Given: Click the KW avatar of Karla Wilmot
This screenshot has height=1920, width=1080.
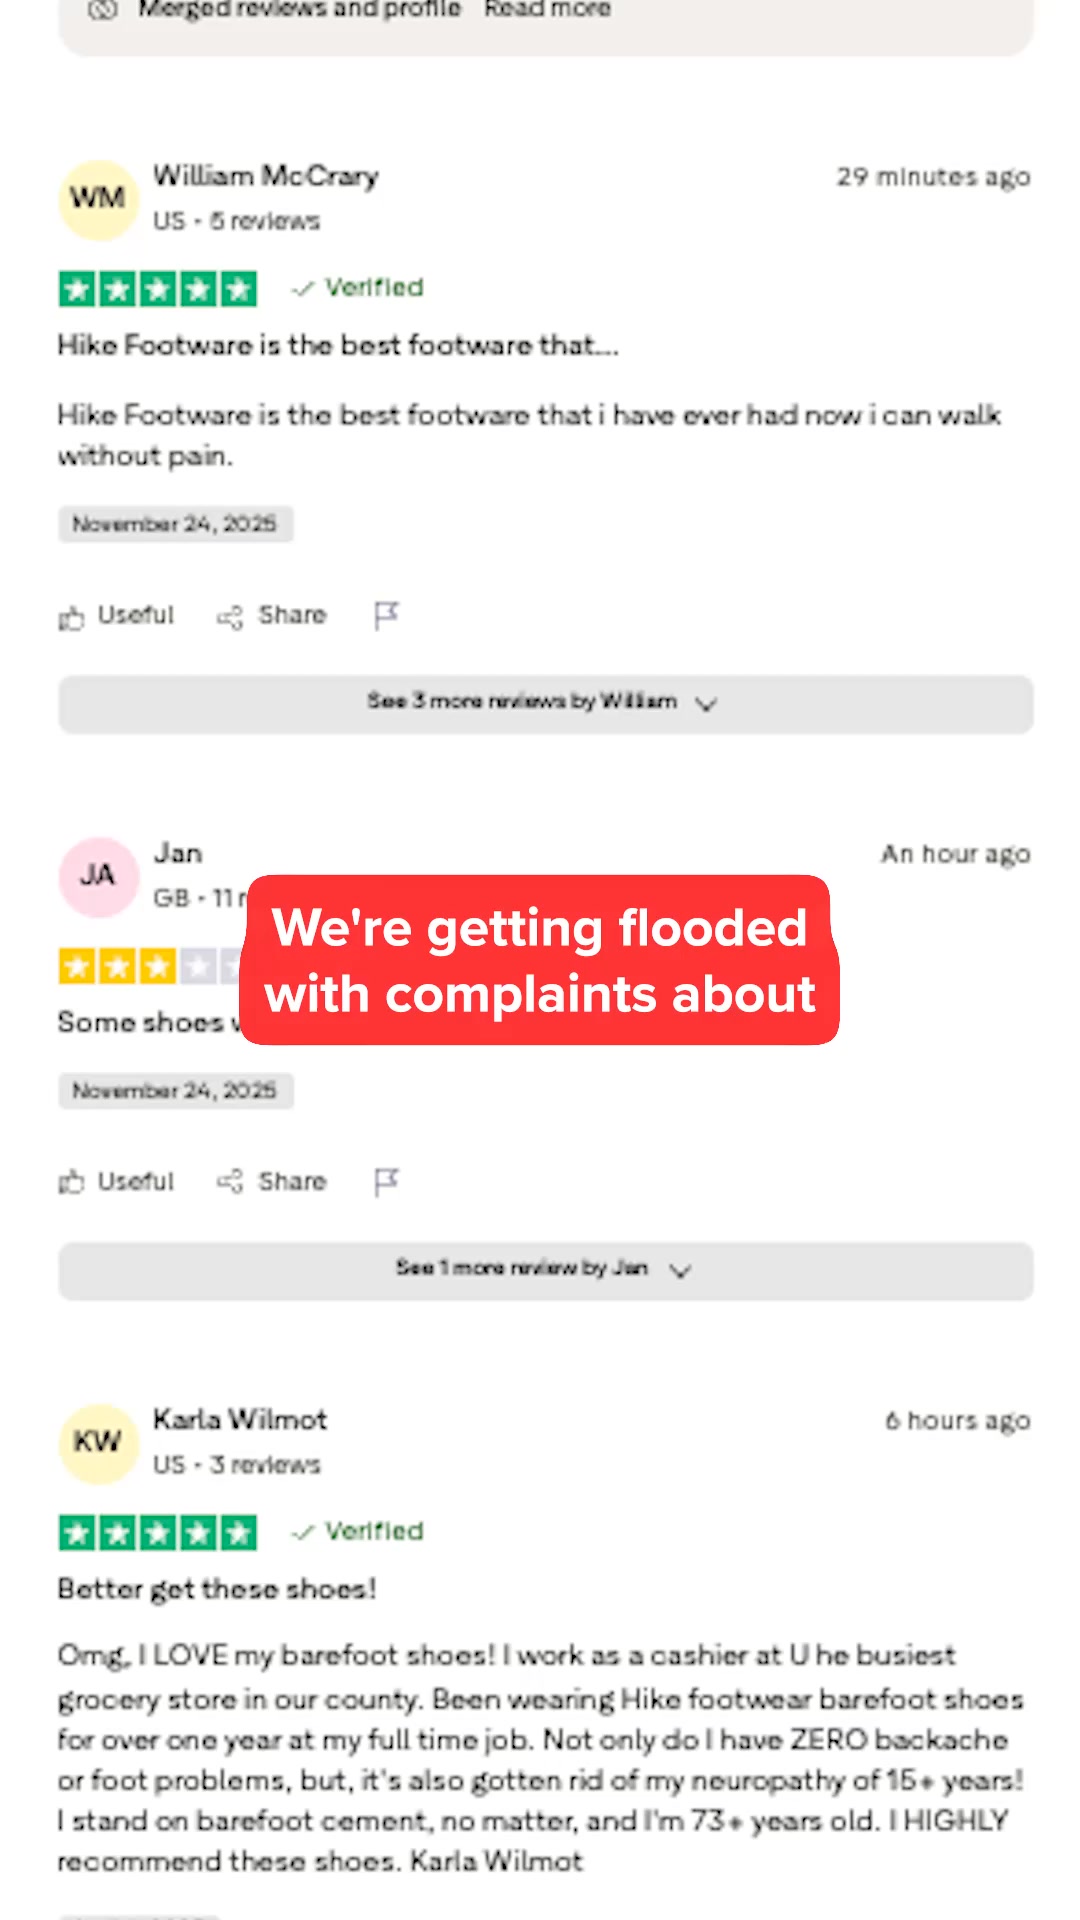Looking at the screenshot, I should click(x=98, y=1443).
